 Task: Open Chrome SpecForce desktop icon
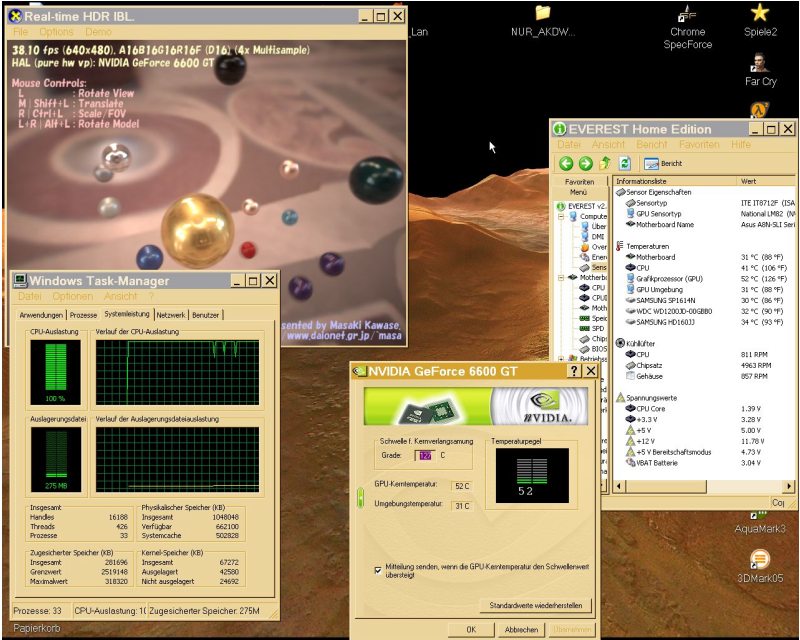[x=687, y=27]
